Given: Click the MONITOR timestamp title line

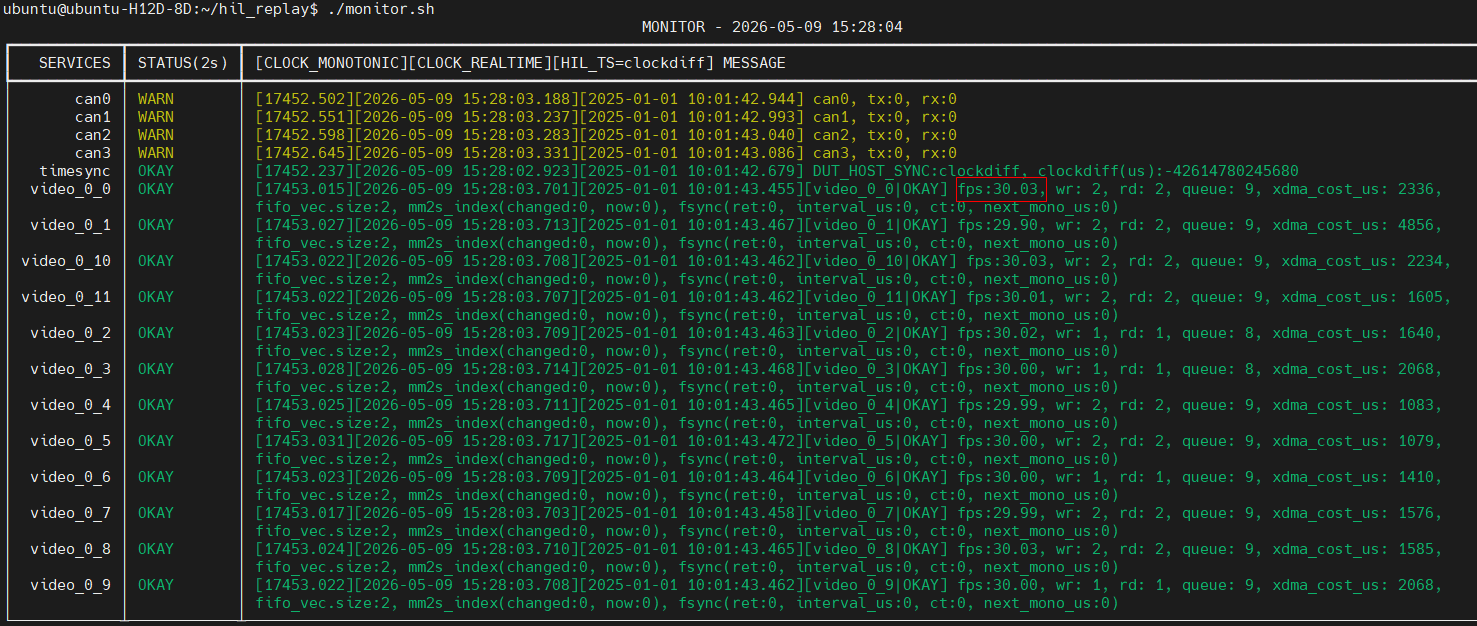Looking at the screenshot, I should click(772, 27).
